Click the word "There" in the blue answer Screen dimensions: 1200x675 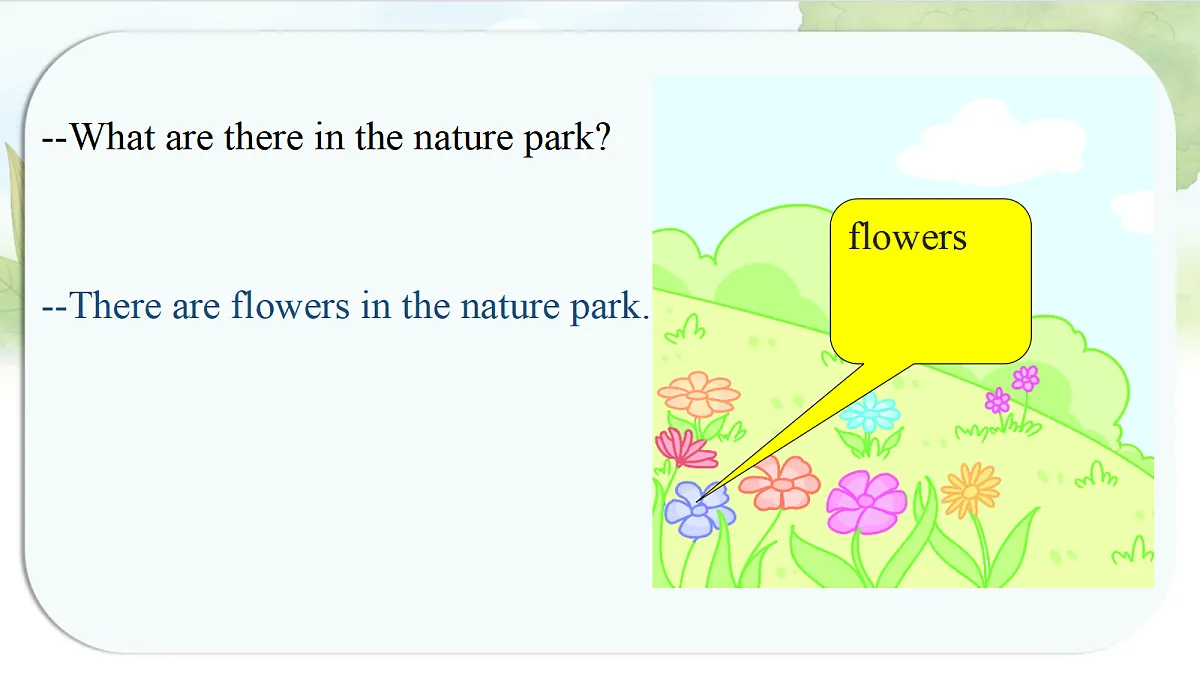pos(116,304)
